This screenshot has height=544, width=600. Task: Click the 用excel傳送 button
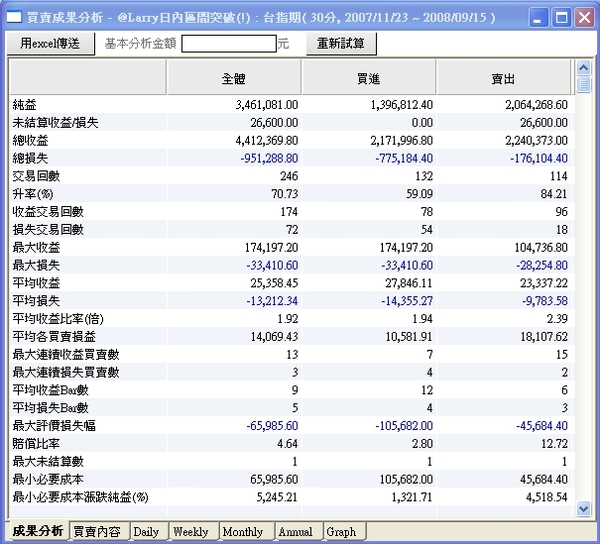[x=50, y=44]
